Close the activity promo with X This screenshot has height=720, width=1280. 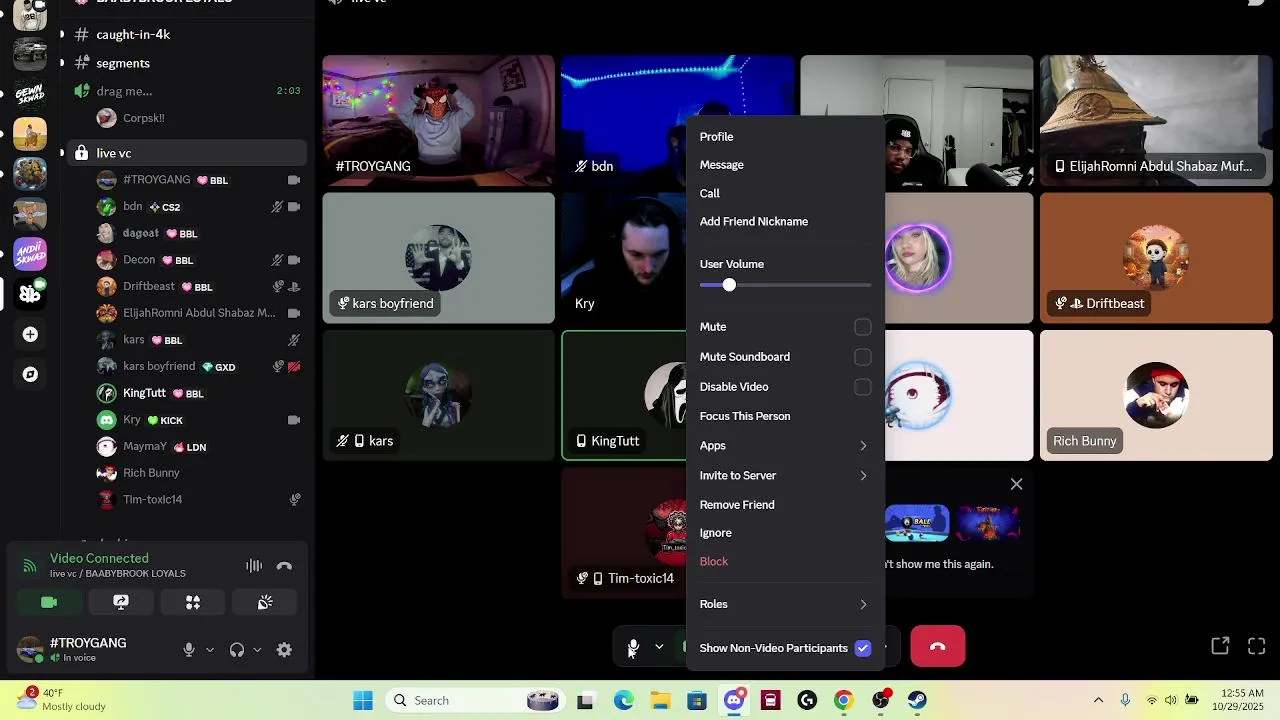click(x=1016, y=484)
